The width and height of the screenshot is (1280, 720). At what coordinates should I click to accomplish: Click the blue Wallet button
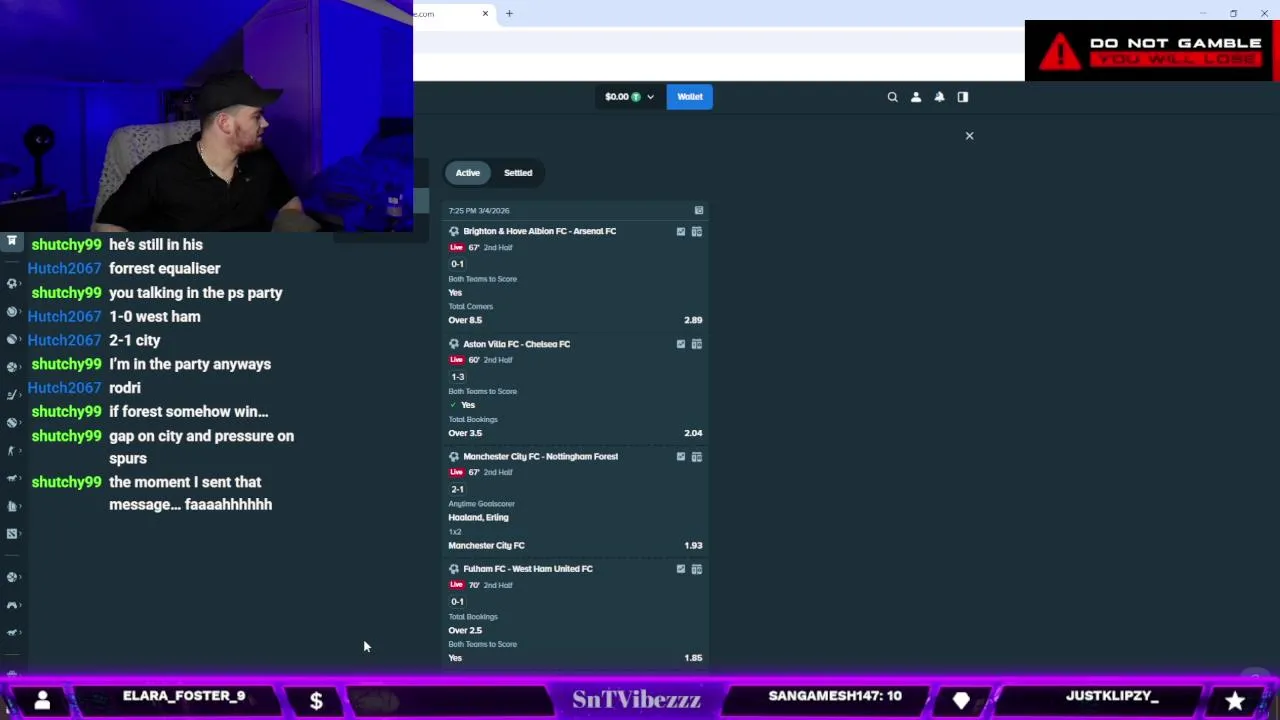(690, 97)
